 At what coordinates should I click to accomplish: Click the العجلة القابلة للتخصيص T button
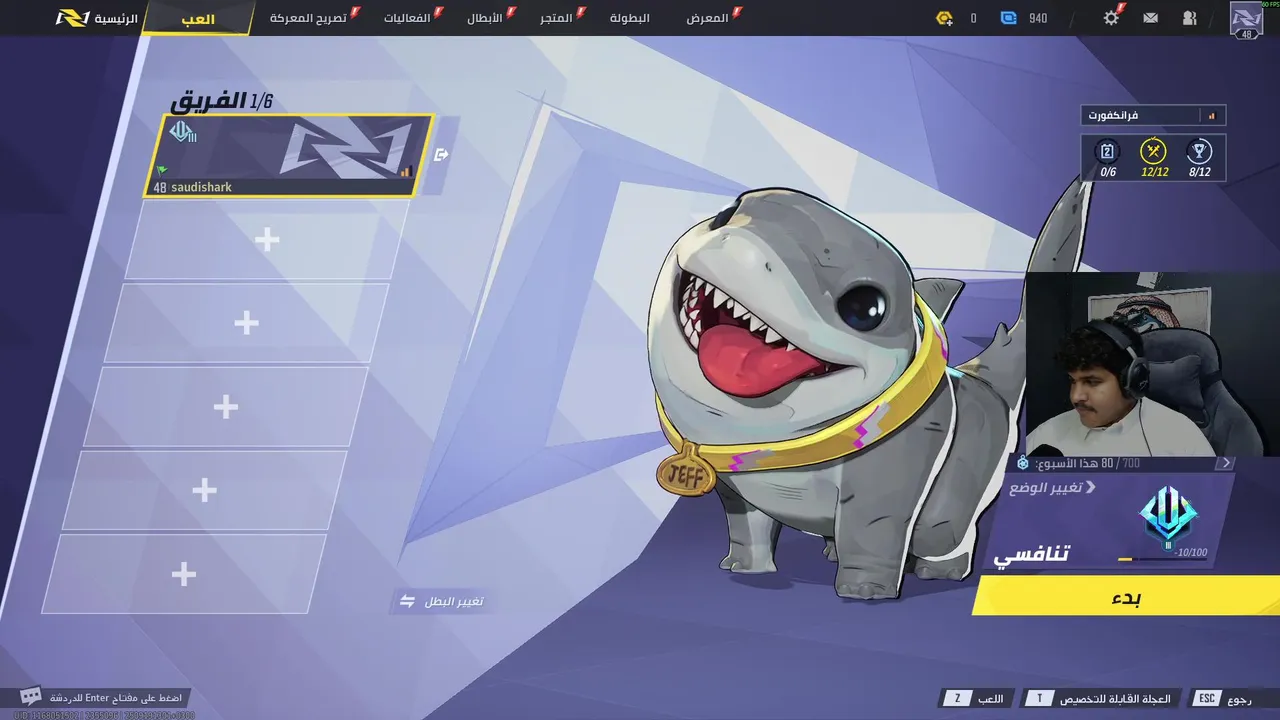[1099, 698]
